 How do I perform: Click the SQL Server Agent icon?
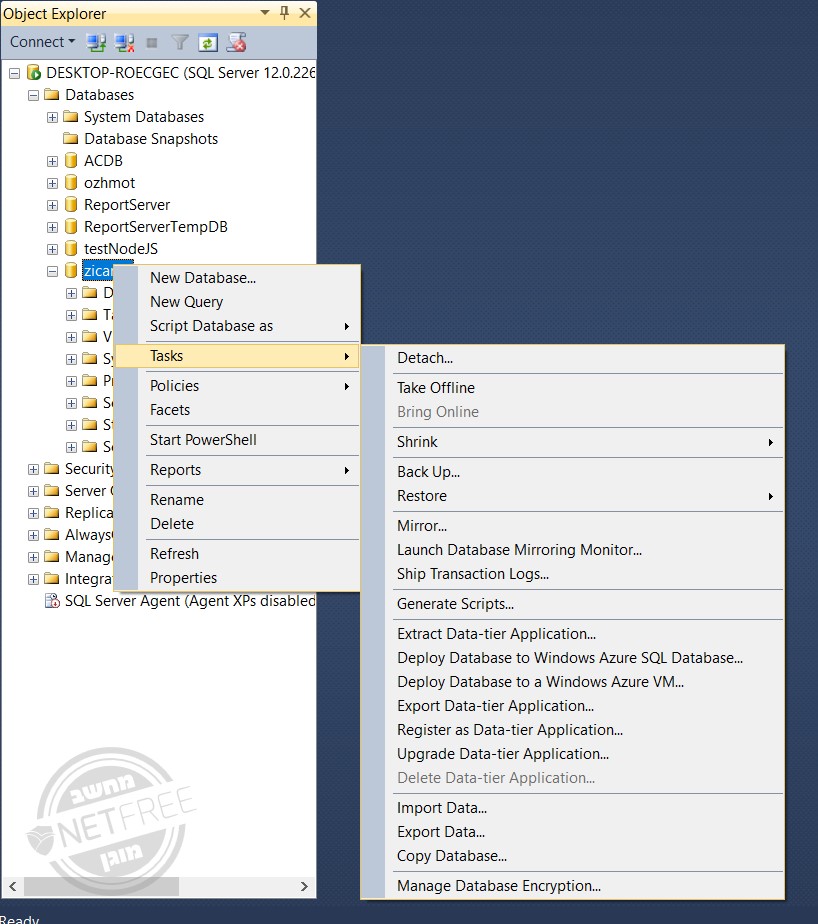pos(52,600)
